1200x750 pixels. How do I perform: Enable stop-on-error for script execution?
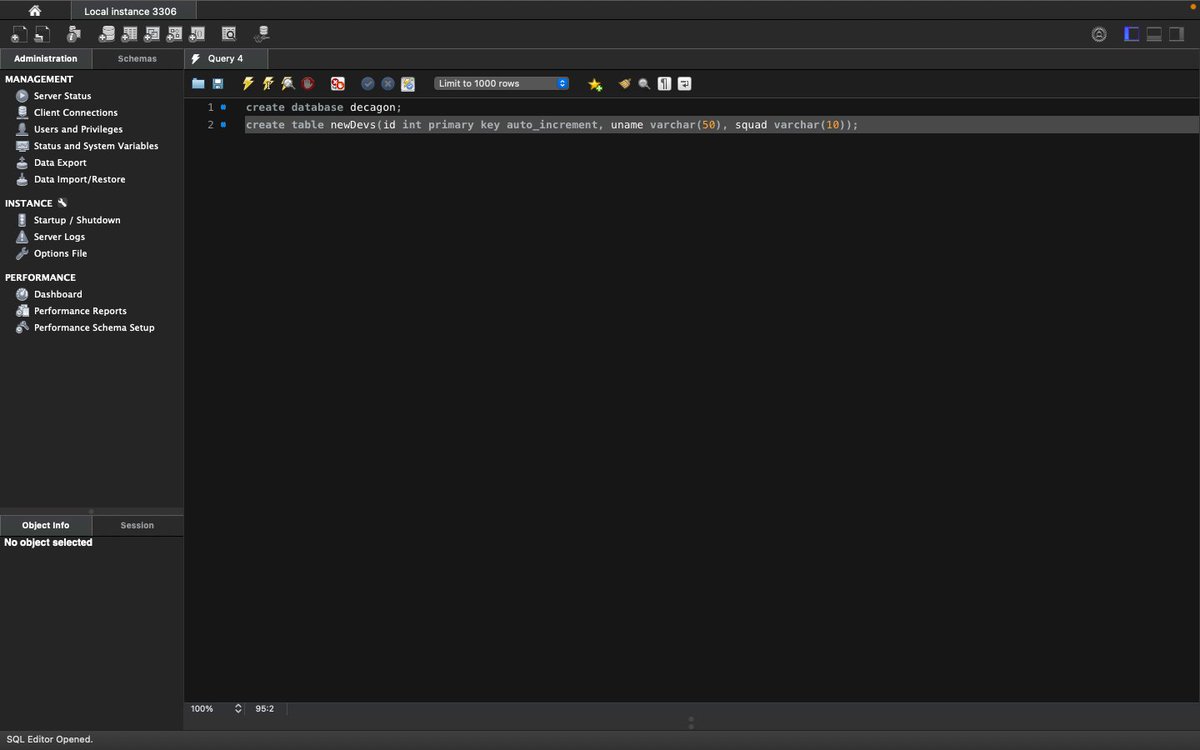(337, 83)
